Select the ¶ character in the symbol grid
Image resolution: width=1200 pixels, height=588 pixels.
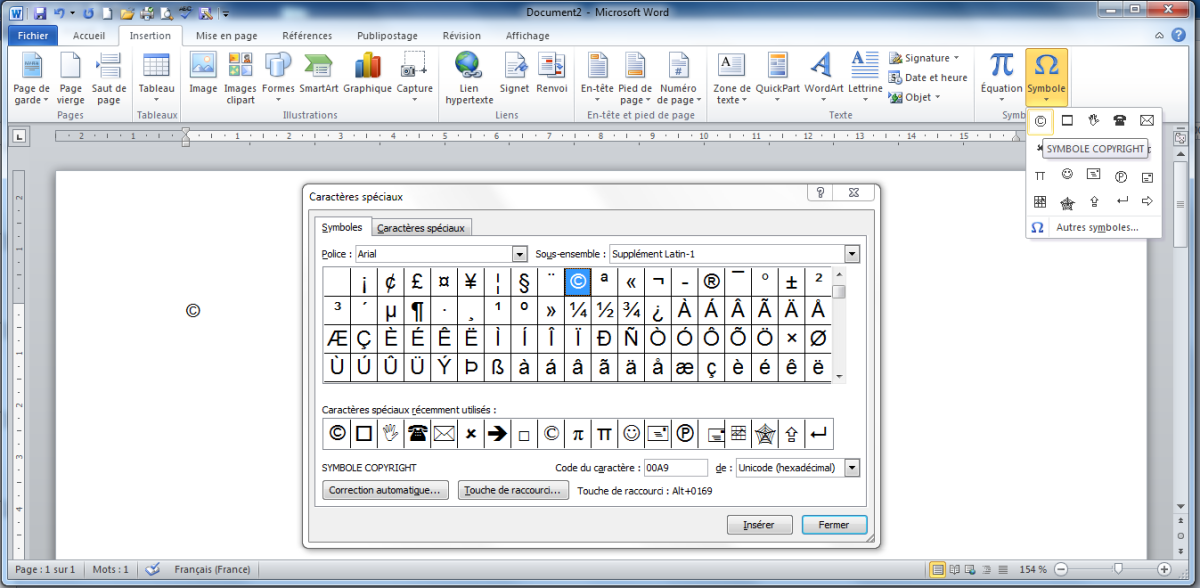[416, 310]
